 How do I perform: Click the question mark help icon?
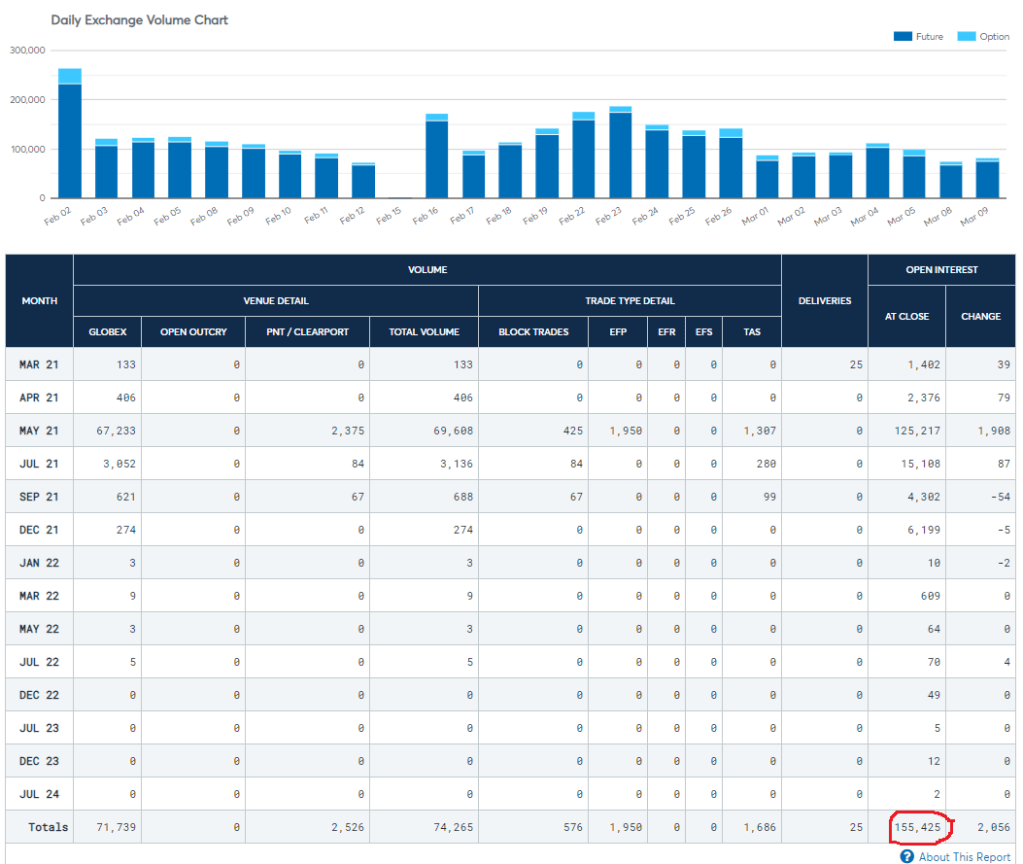(x=906, y=856)
